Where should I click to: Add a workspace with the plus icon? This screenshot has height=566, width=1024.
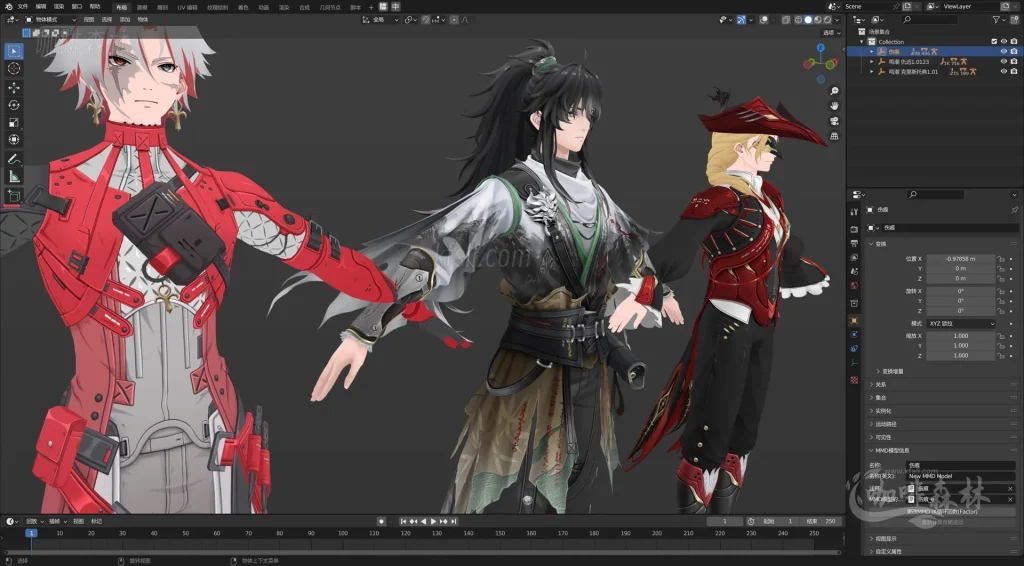coord(371,7)
